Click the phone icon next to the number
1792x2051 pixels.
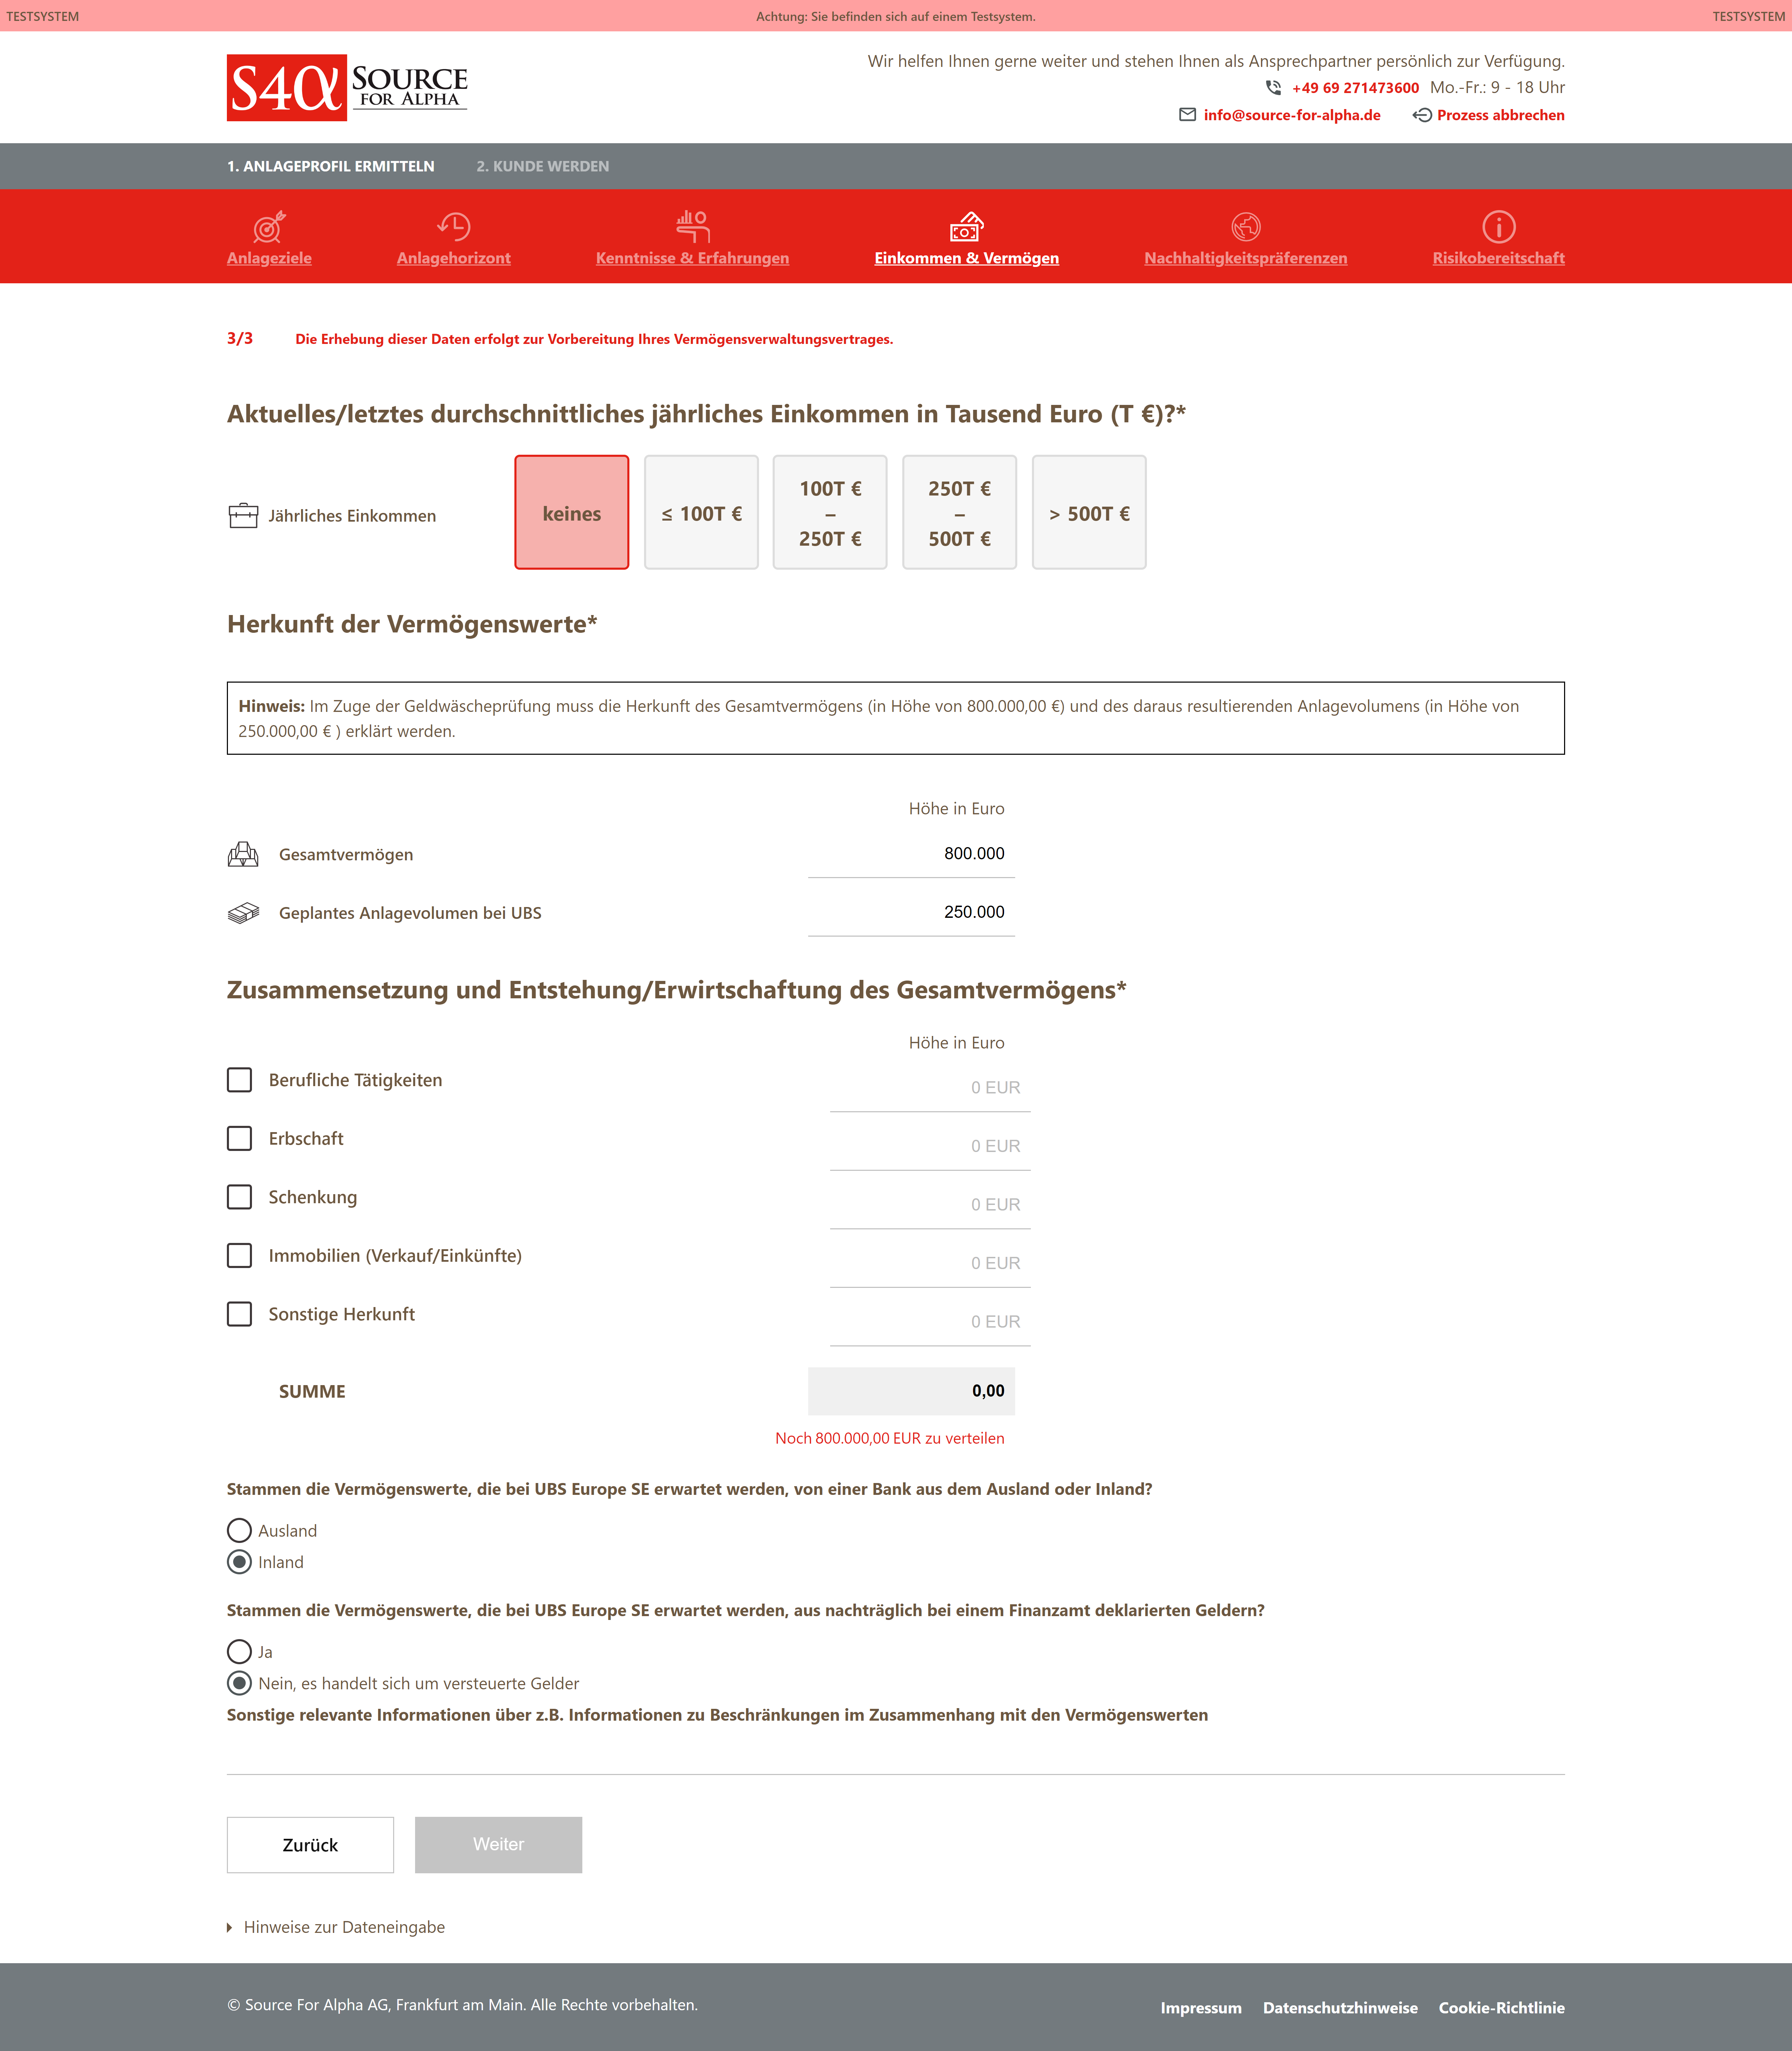point(1273,88)
